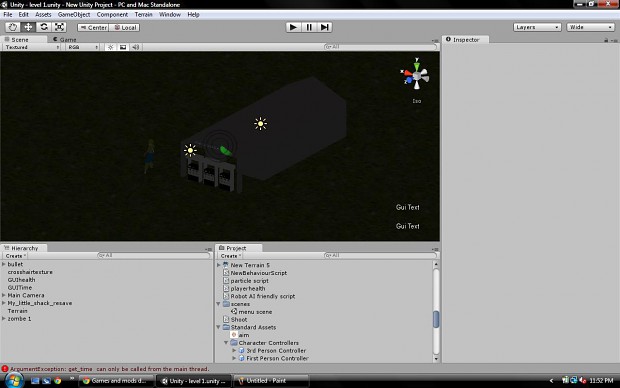Collapse the scenes folder
Image resolution: width=620 pixels, height=388 pixels.
pos(218,304)
